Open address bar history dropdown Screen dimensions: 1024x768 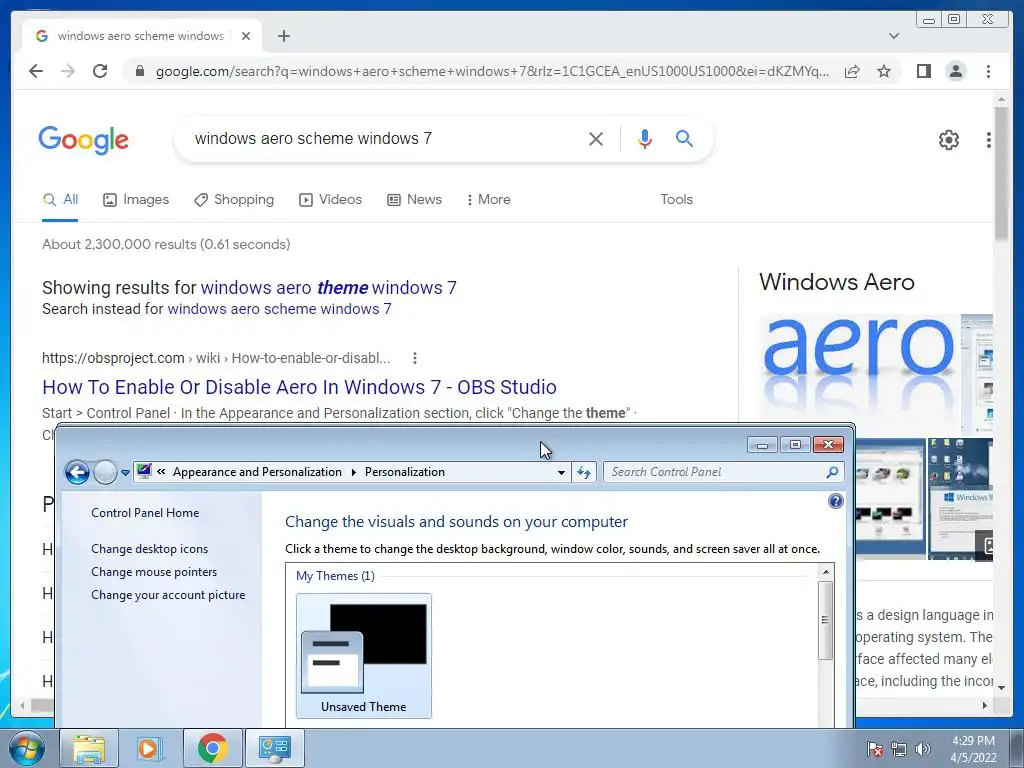coord(561,472)
